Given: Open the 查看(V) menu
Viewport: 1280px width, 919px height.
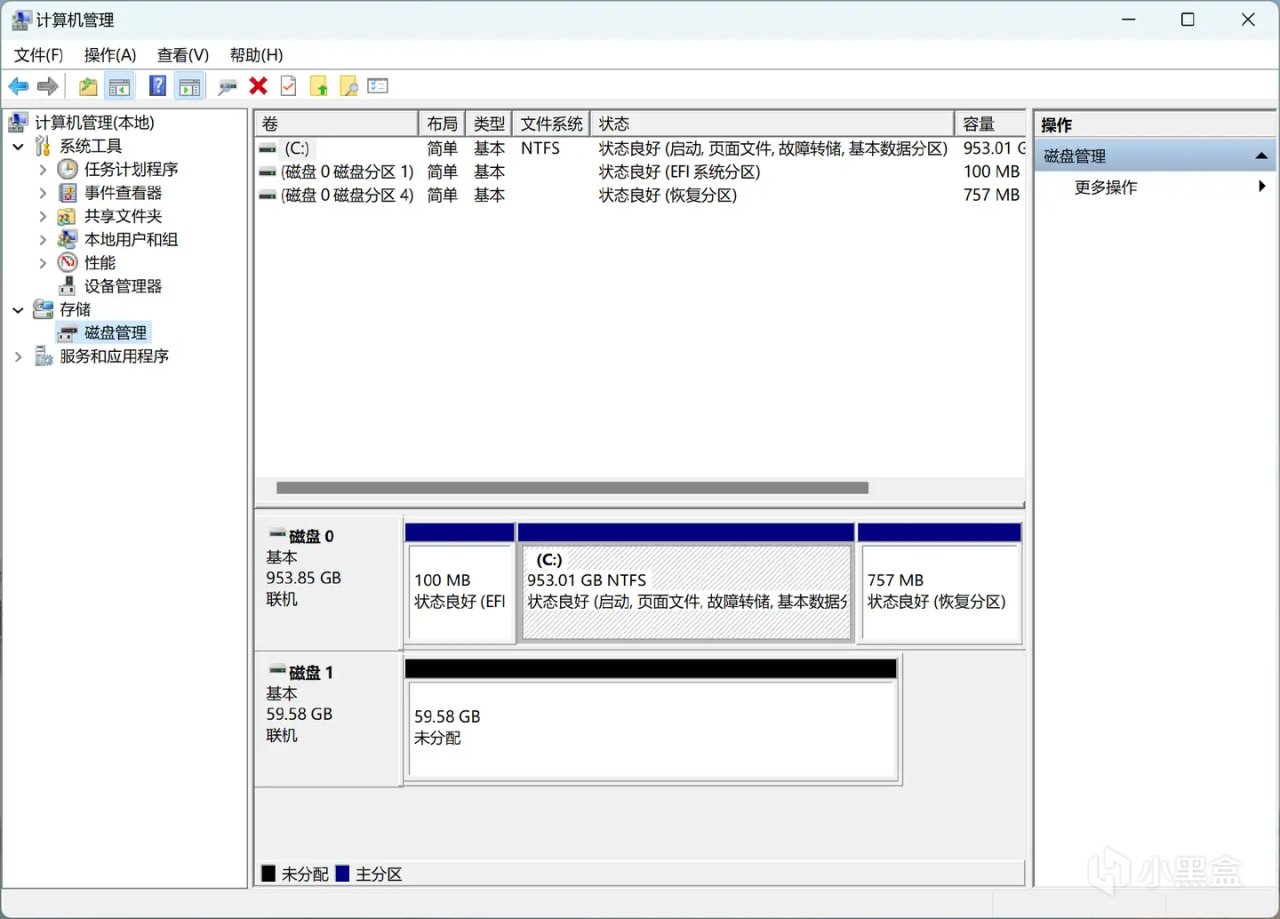Looking at the screenshot, I should click(x=183, y=55).
